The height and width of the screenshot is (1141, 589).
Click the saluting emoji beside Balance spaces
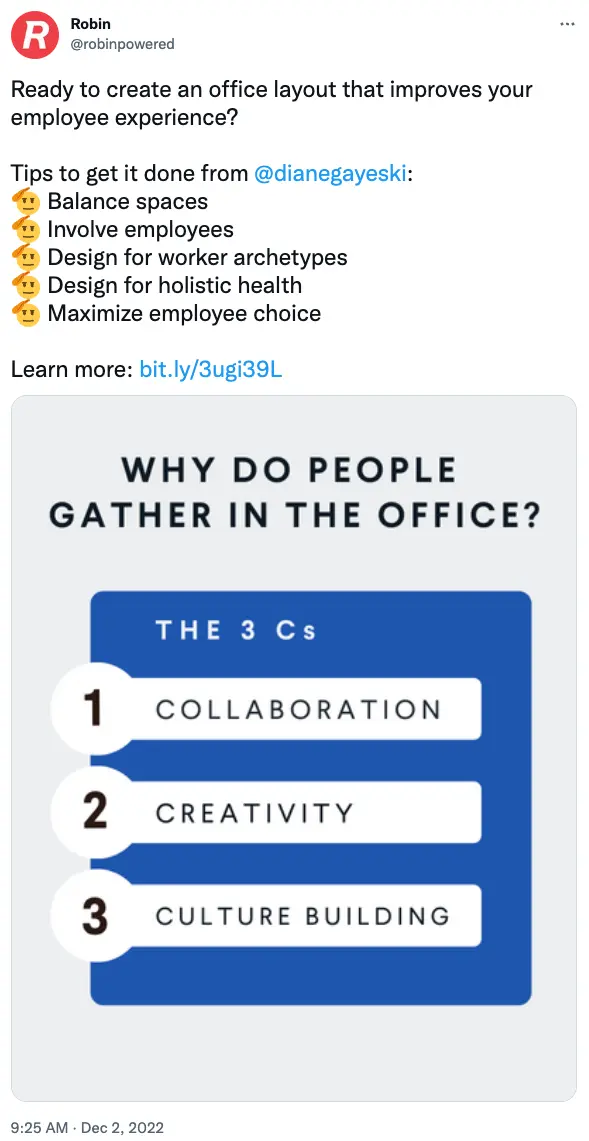pos(27,200)
